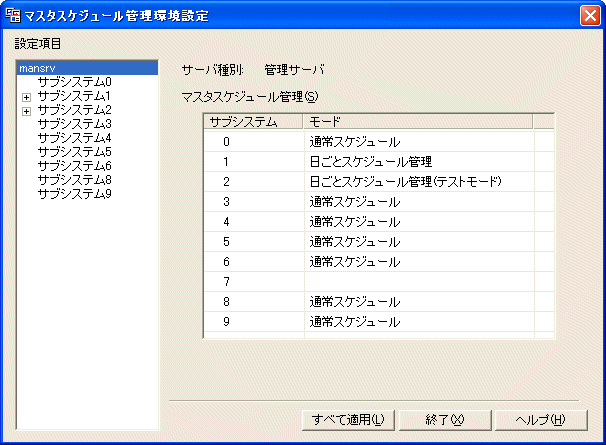
Task: Select table row for subsystem 5
Action: click(379, 242)
